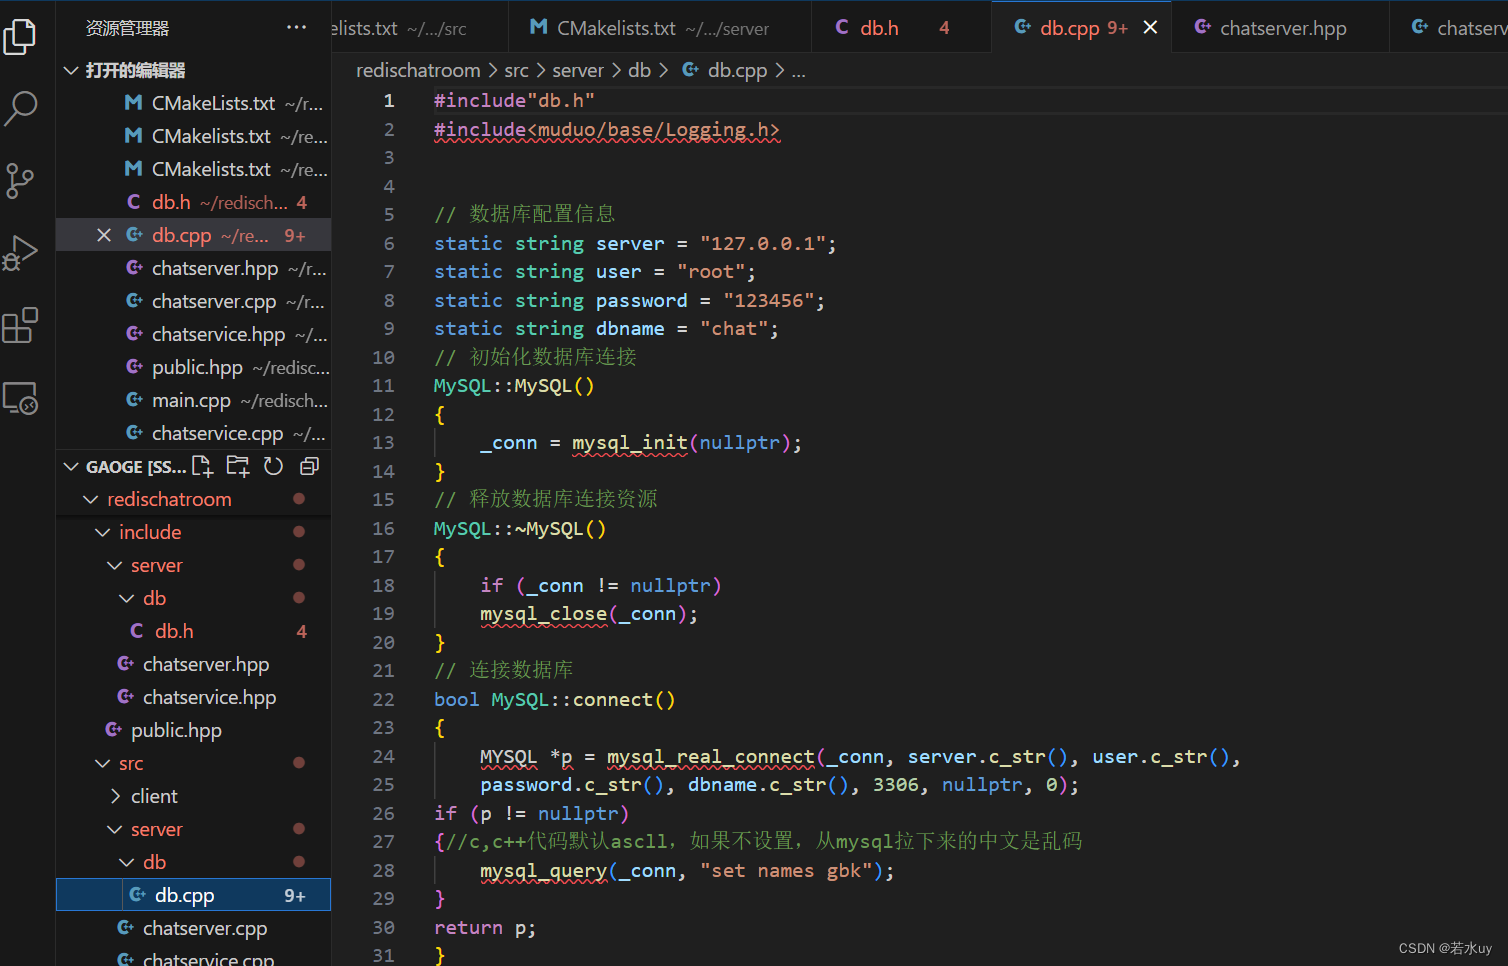Open public.hpp in the include folder tree
This screenshot has height=966, width=1508.
193,730
